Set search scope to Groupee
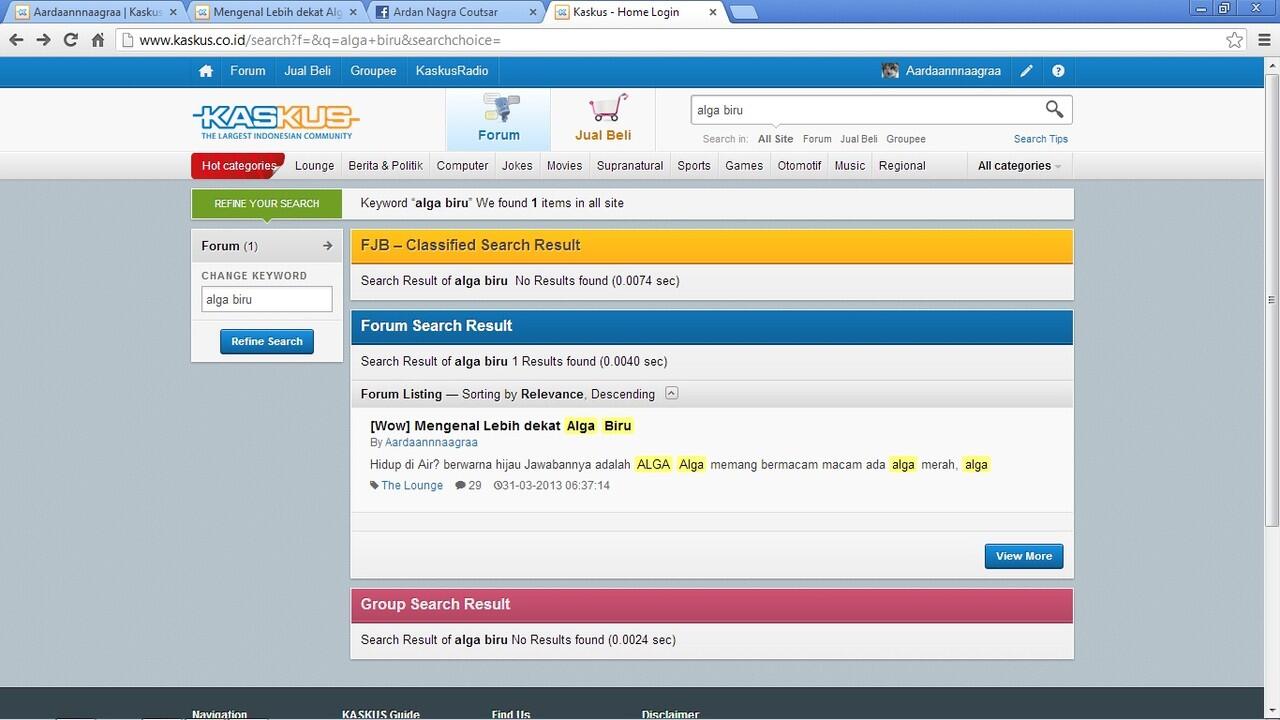Image resolution: width=1280 pixels, height=720 pixels. pos(906,139)
